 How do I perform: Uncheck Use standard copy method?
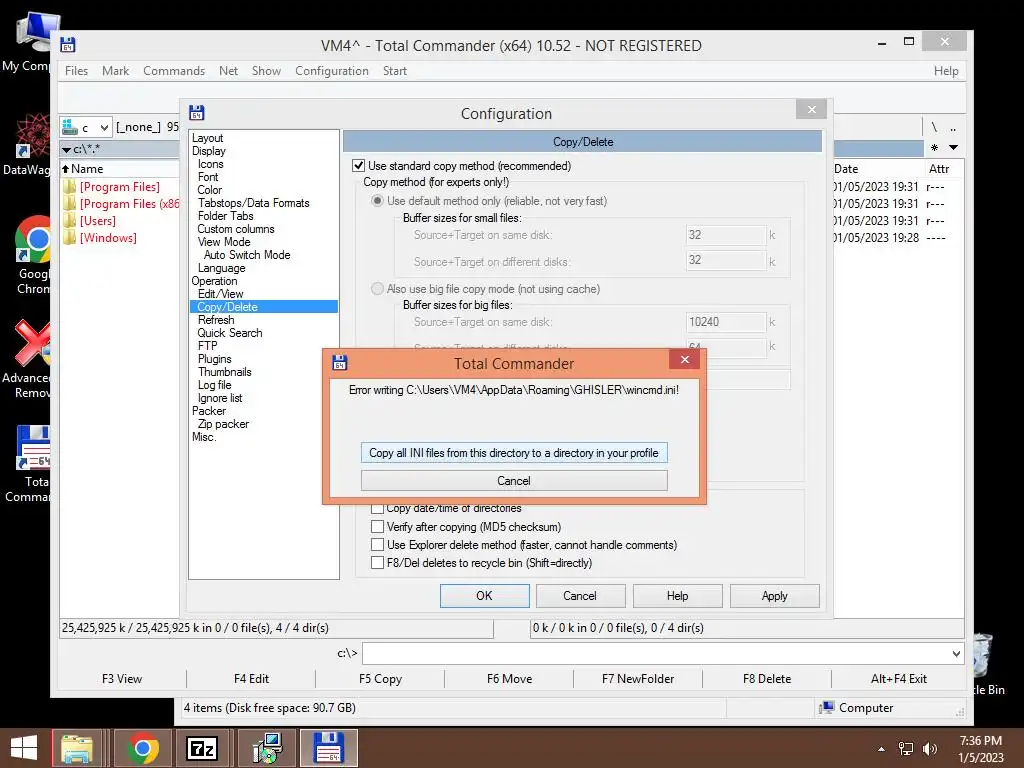359,166
